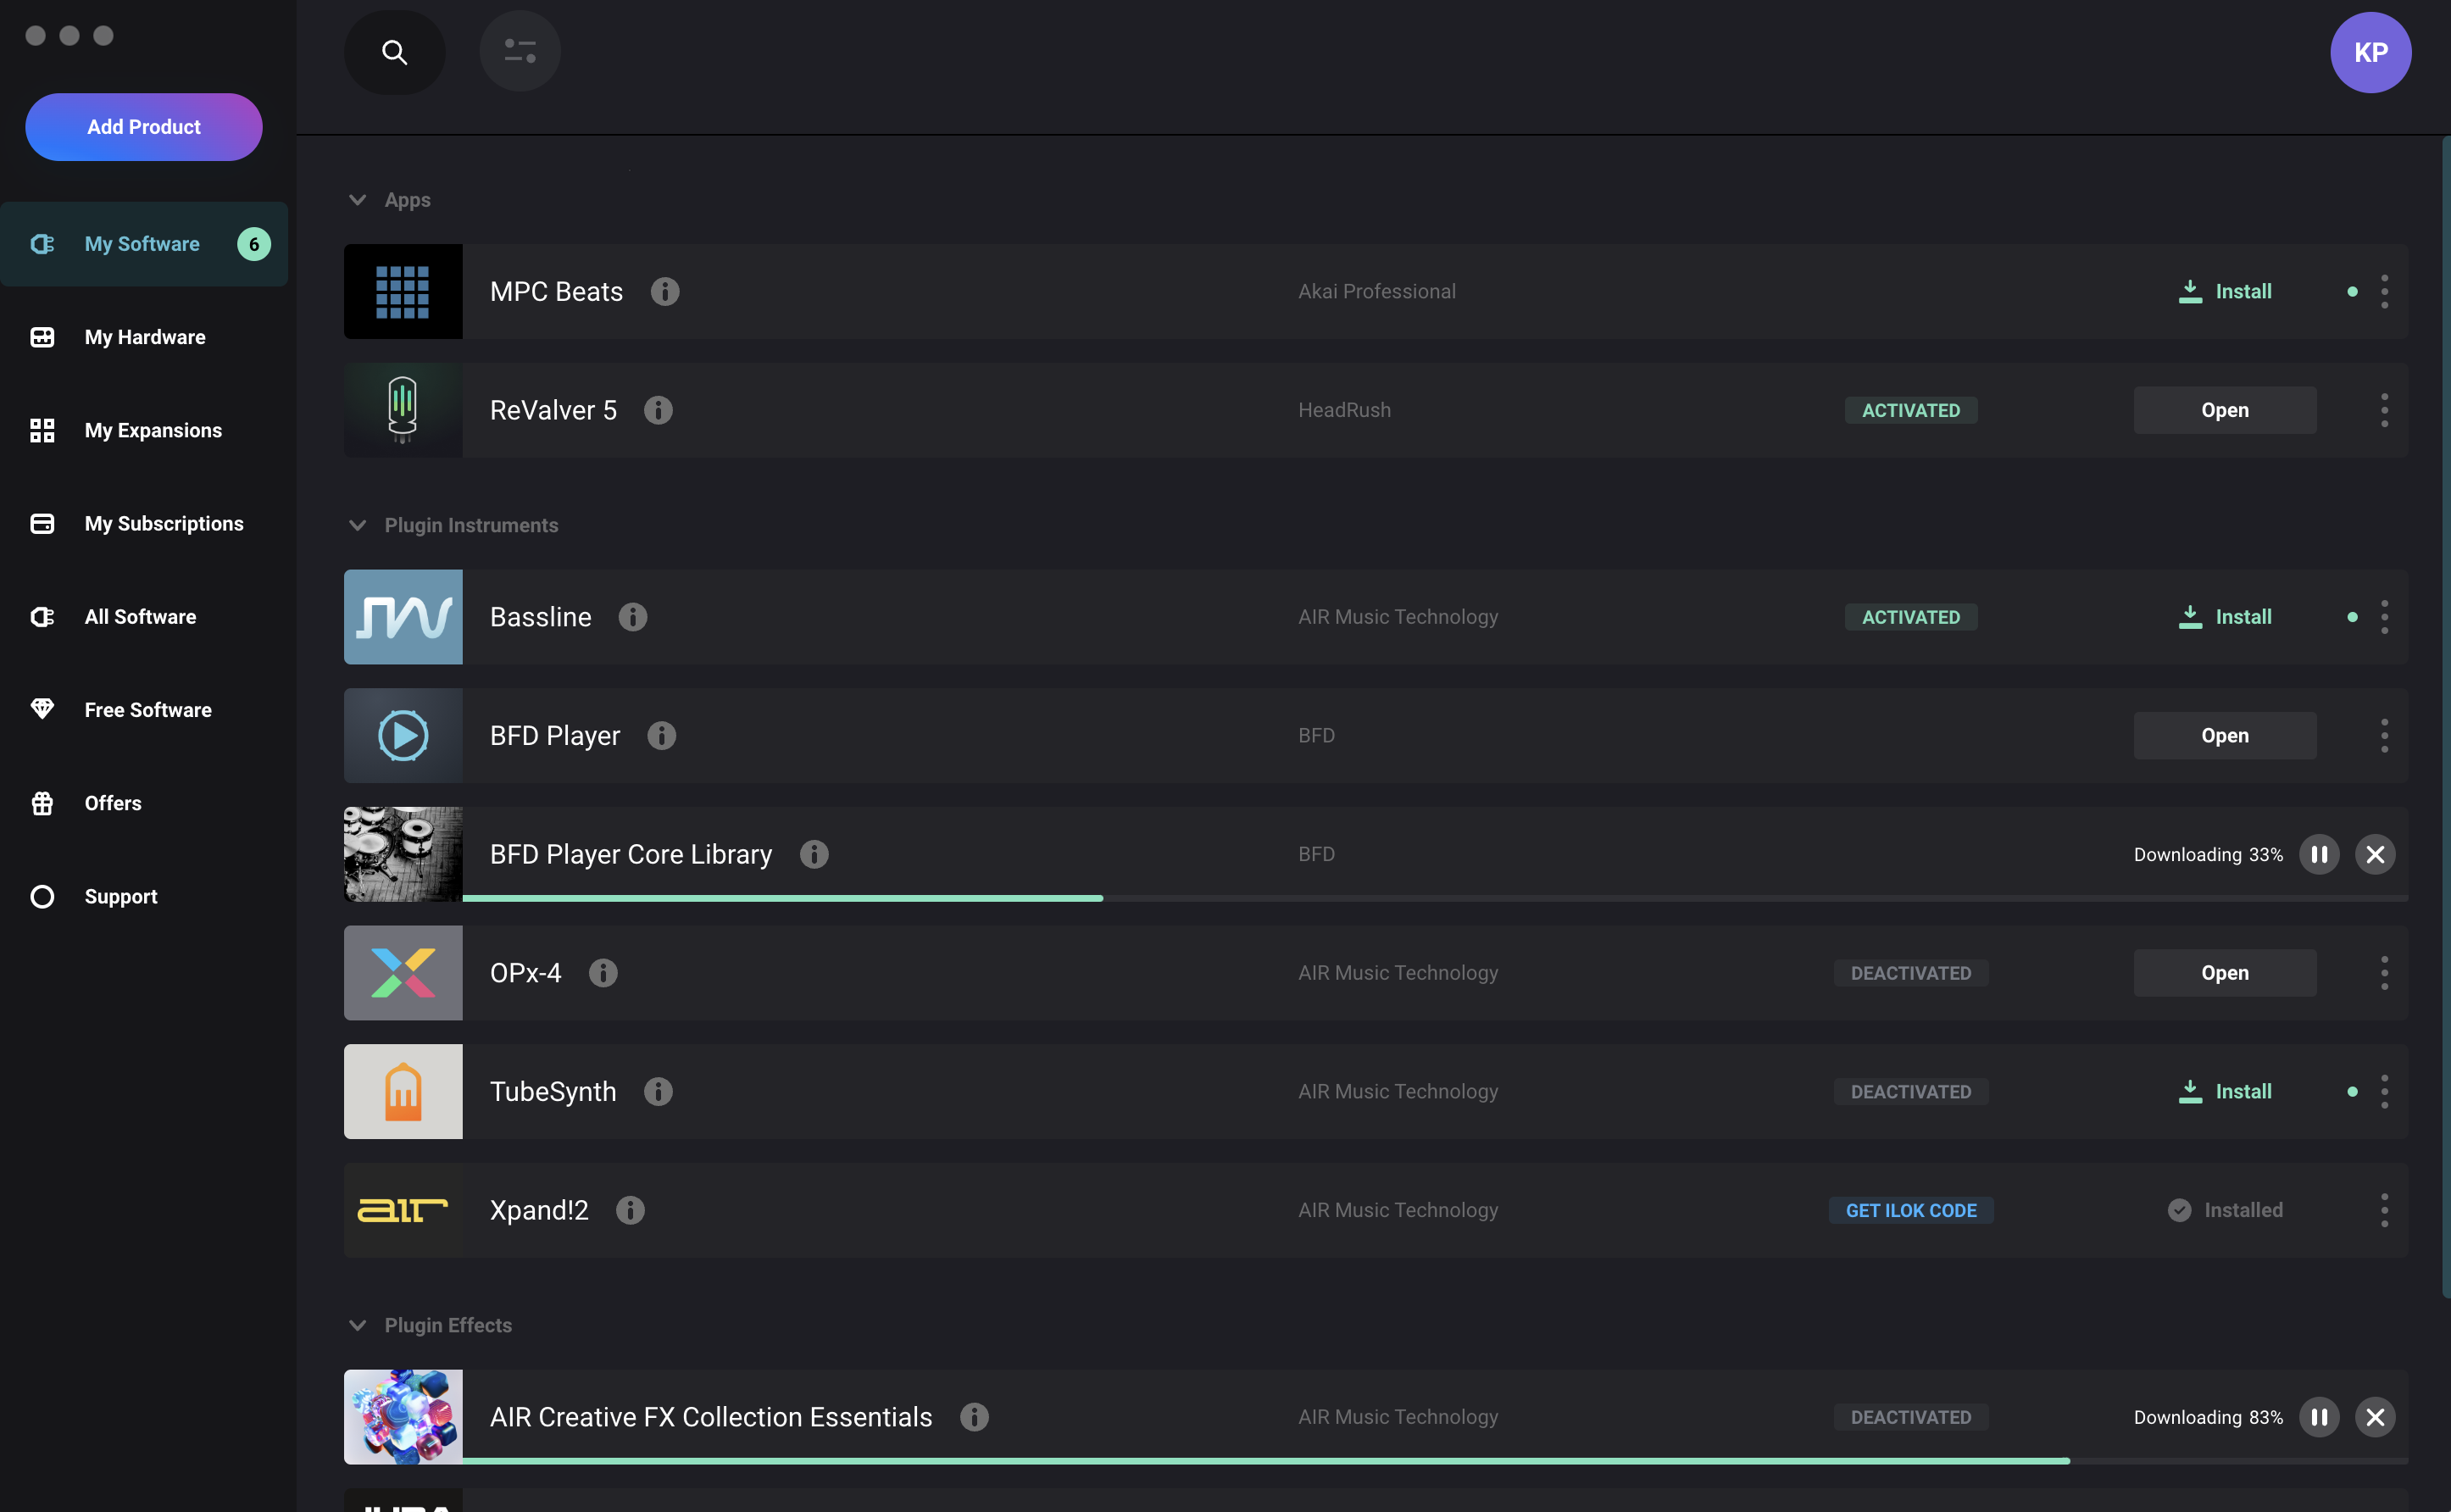Pause AIR Creative FX Collection download

2319,1417
